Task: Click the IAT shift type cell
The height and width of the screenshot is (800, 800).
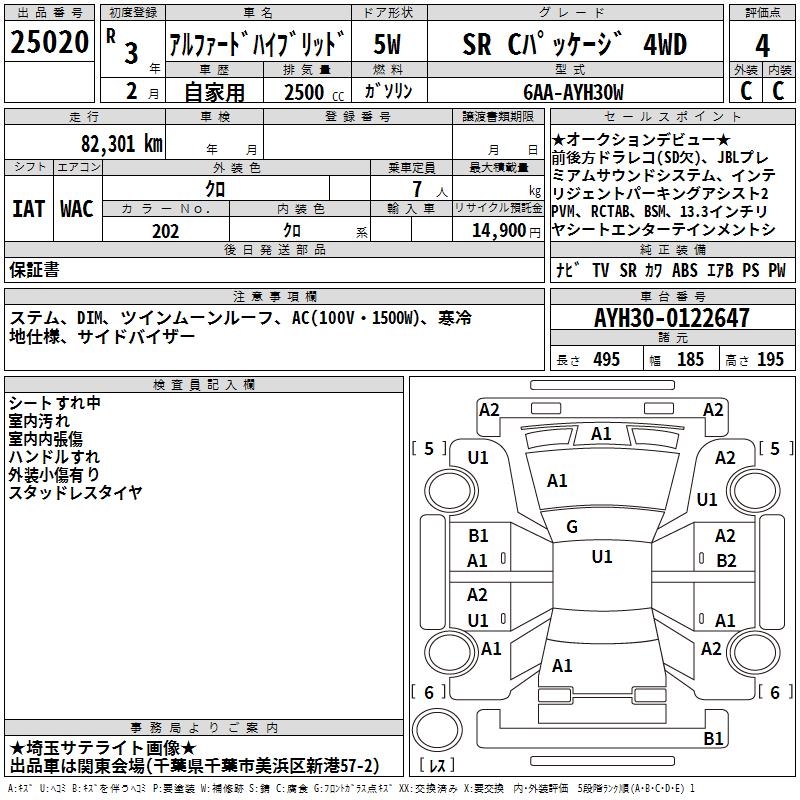Action: [28, 208]
